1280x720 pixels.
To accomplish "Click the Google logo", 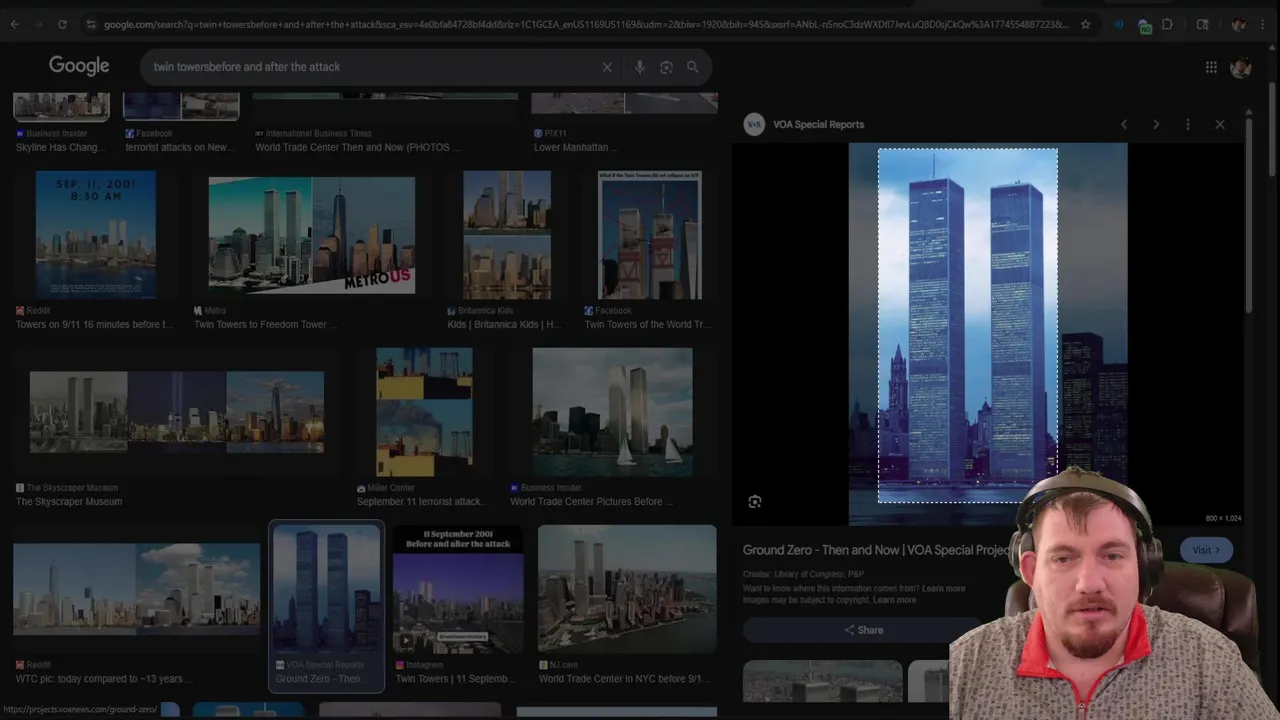I will [x=79, y=66].
